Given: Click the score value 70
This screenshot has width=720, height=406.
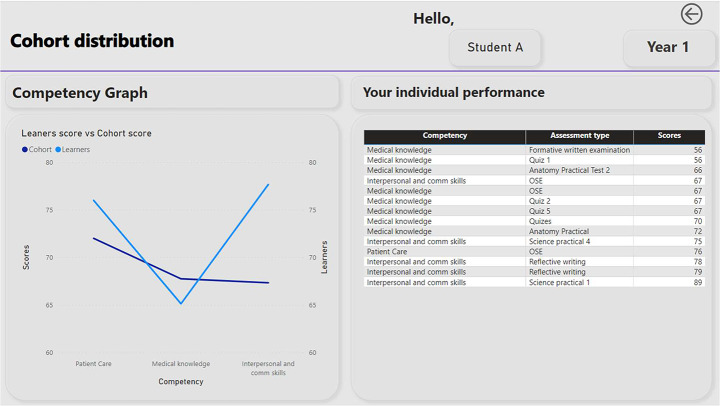Looking at the screenshot, I should (x=698, y=221).
